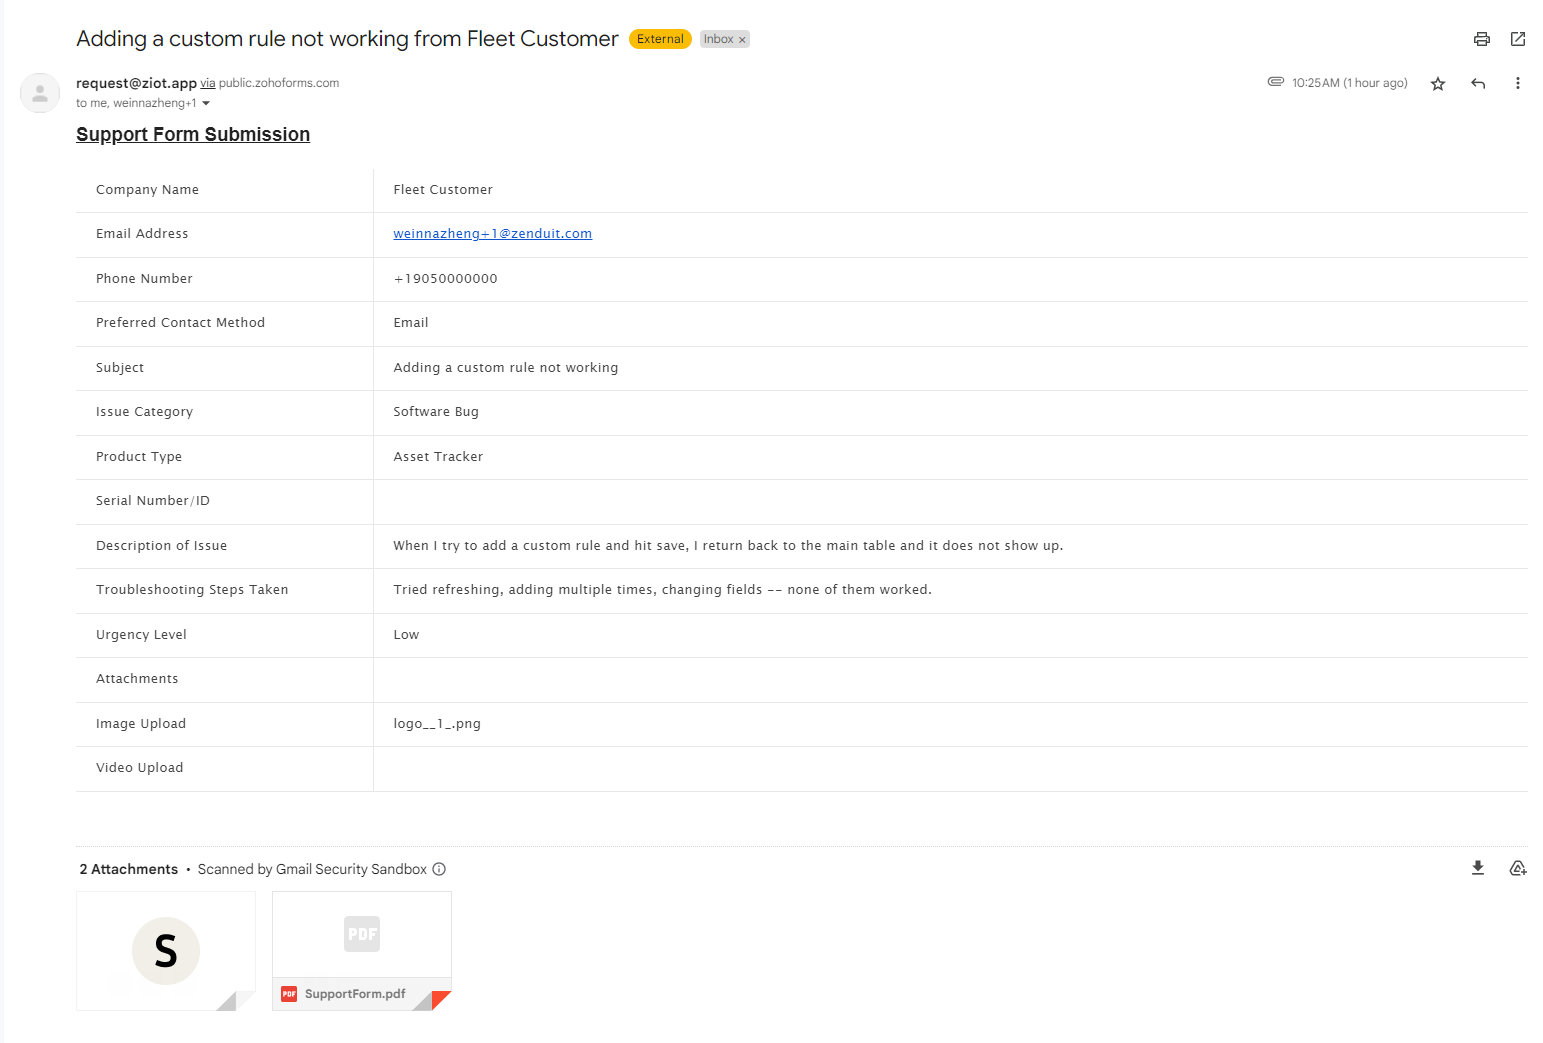The image size is (1543, 1043).
Task: Remove the Inbox label
Action: click(x=742, y=40)
